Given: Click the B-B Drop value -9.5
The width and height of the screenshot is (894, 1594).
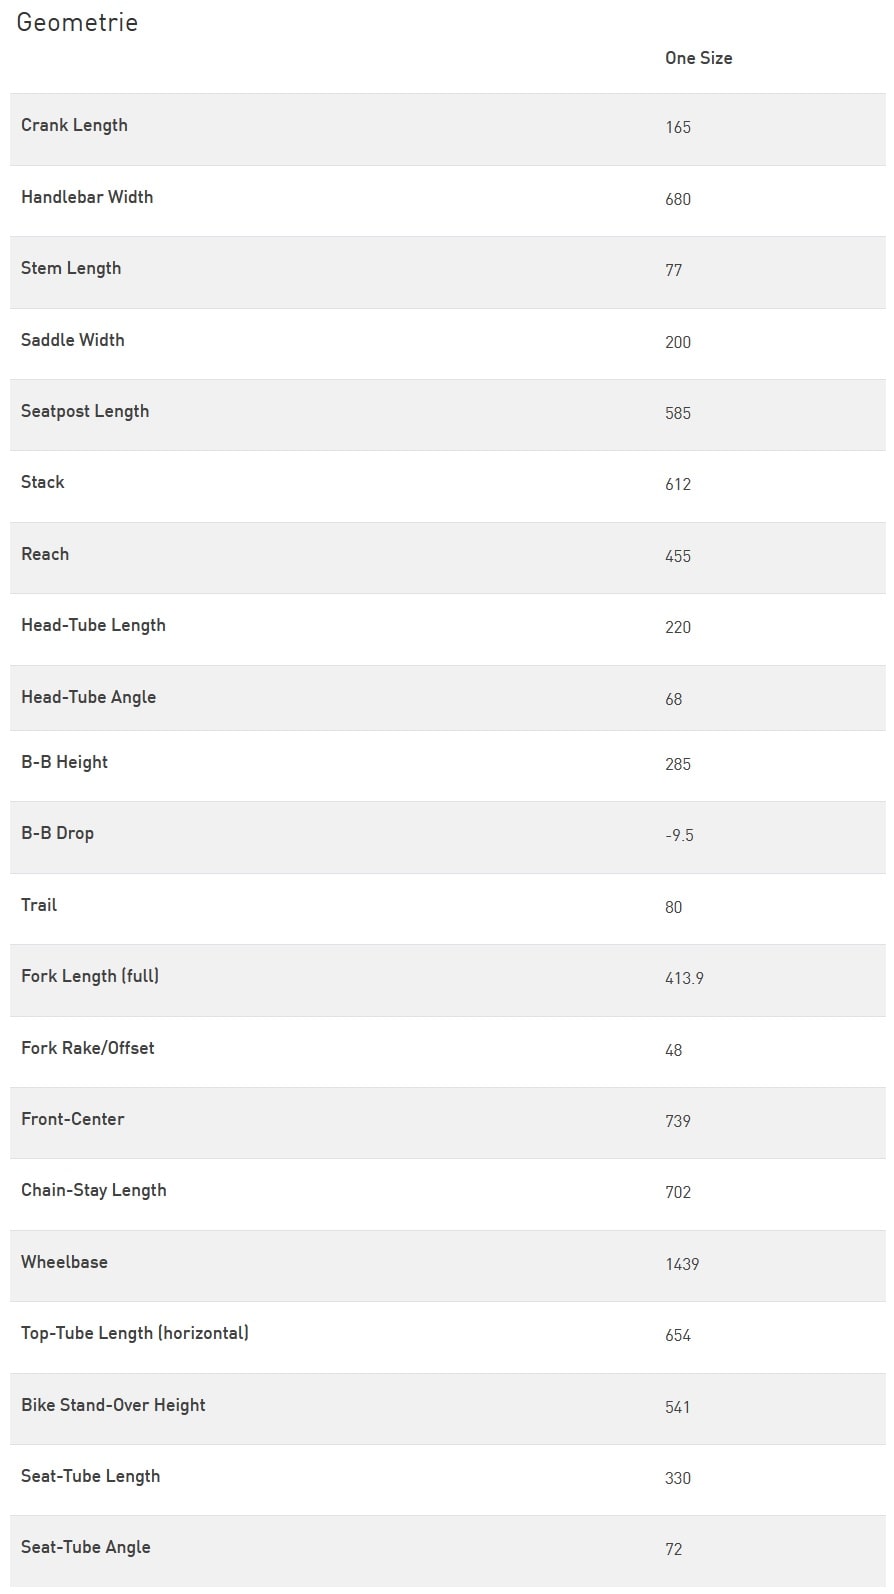Looking at the screenshot, I should (x=679, y=835).
